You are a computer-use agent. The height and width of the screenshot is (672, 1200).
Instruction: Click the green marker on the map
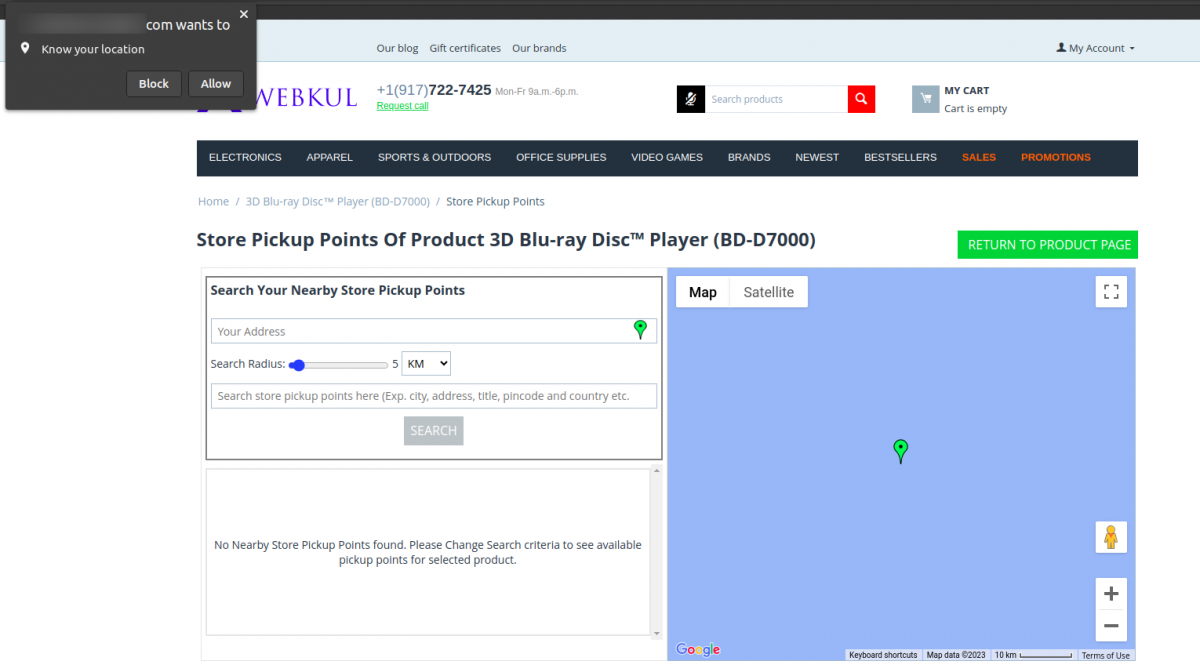coord(900,451)
